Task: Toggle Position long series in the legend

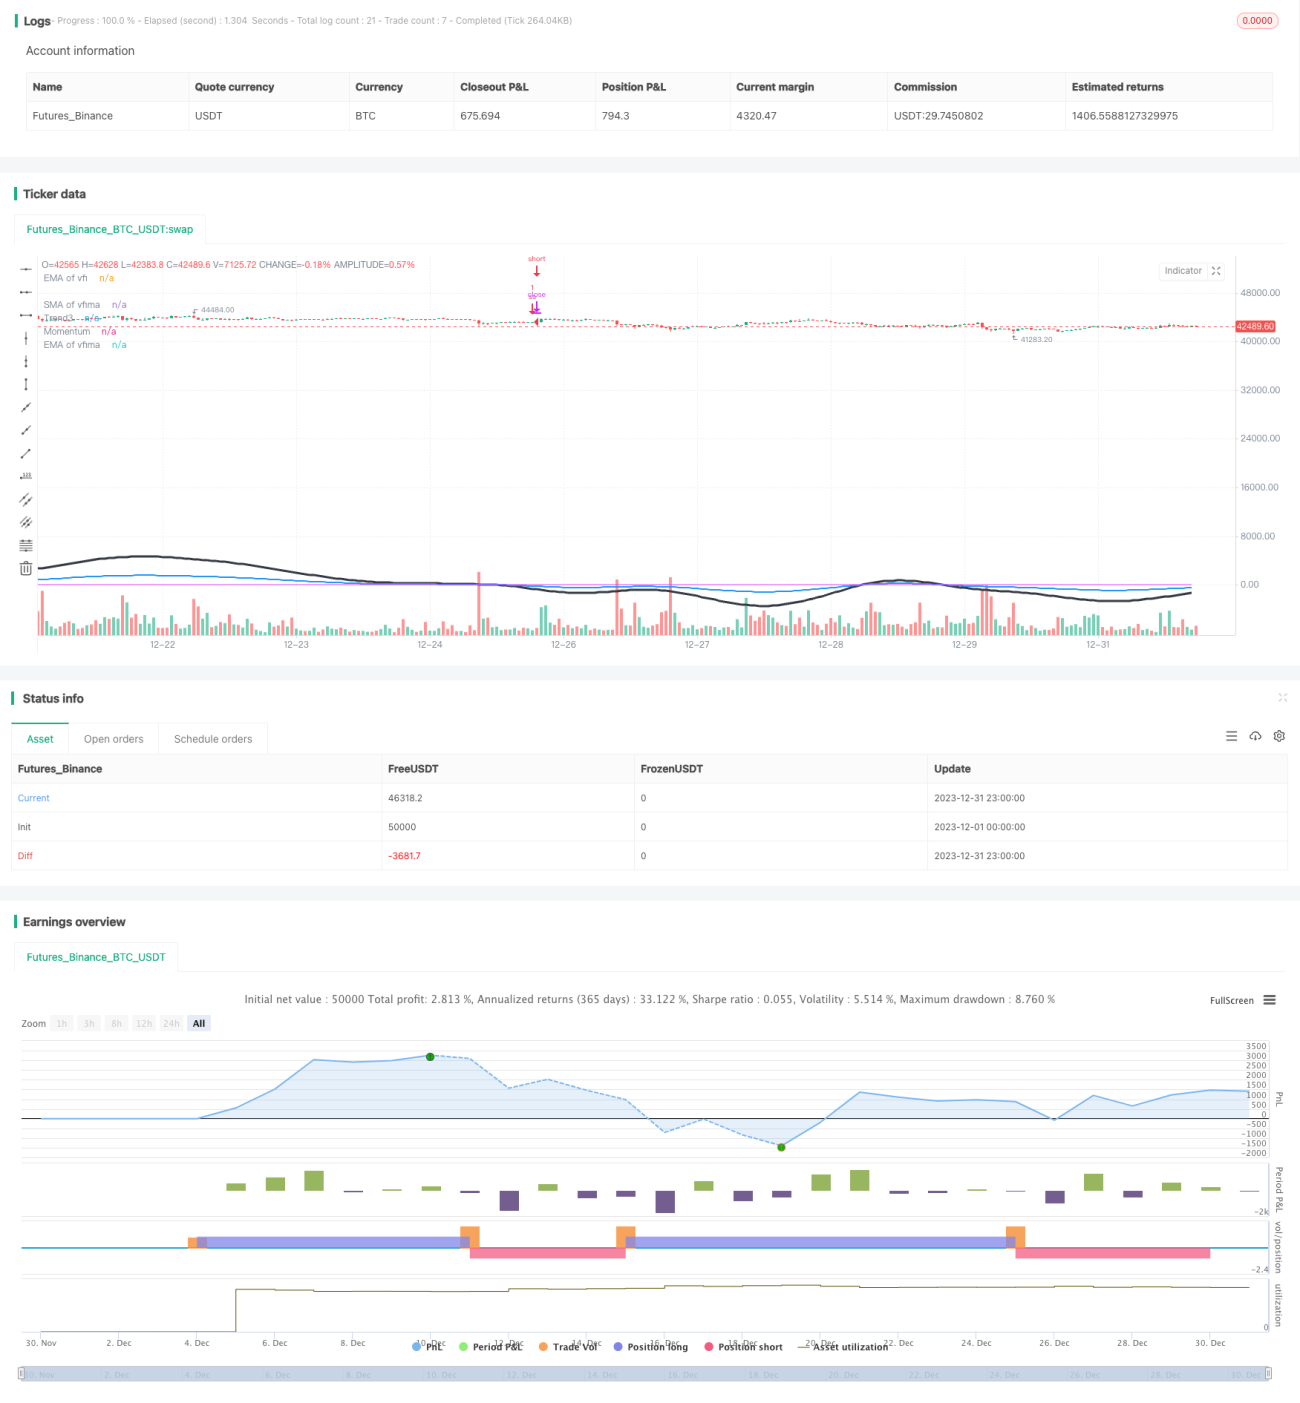Action: (651, 1347)
